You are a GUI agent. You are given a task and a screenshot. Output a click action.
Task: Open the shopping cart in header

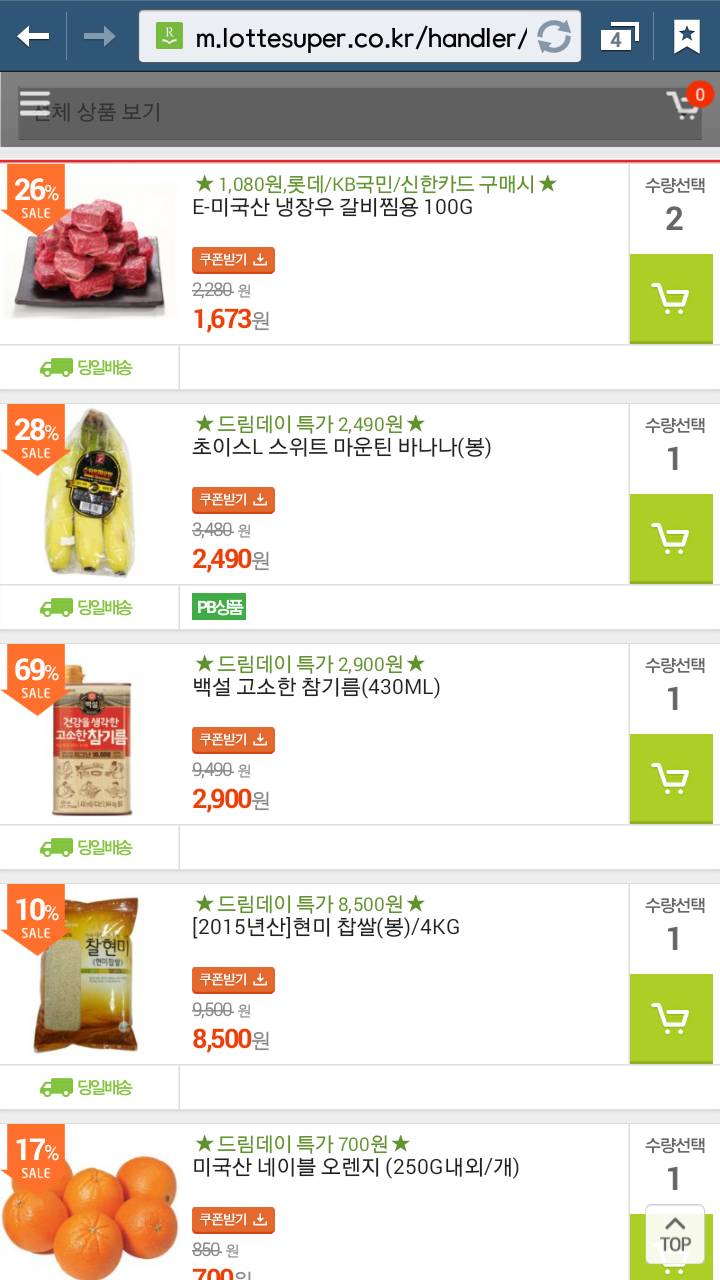coord(685,104)
